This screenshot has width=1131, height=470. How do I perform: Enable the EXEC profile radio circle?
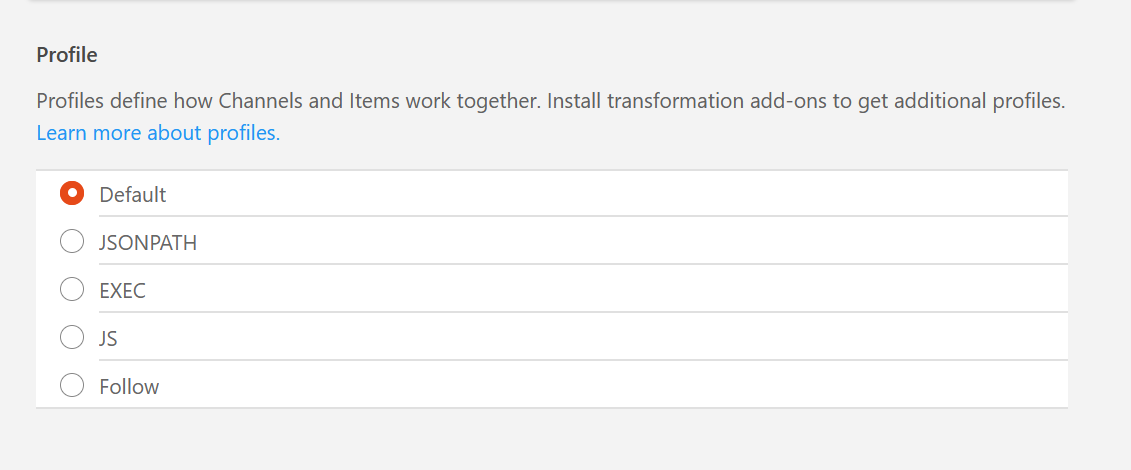(72, 290)
